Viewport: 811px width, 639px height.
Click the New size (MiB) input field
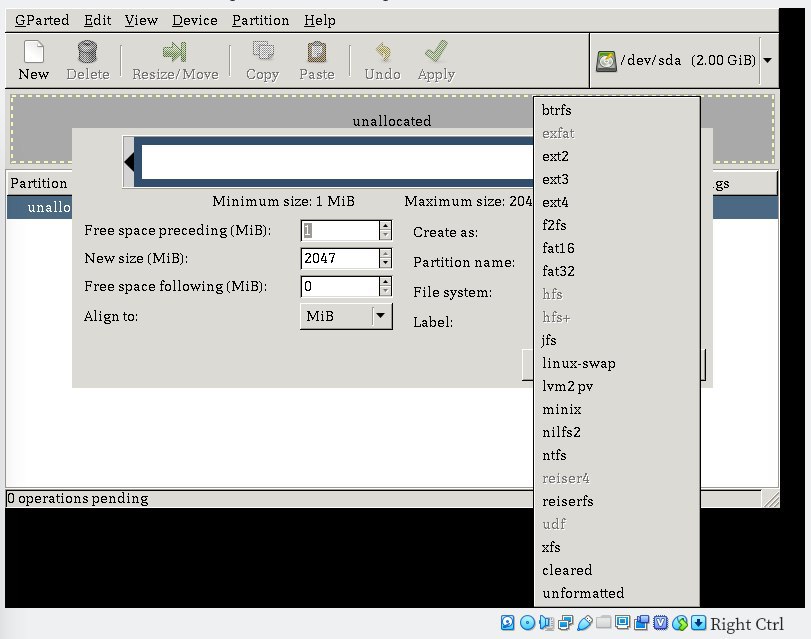[340, 258]
